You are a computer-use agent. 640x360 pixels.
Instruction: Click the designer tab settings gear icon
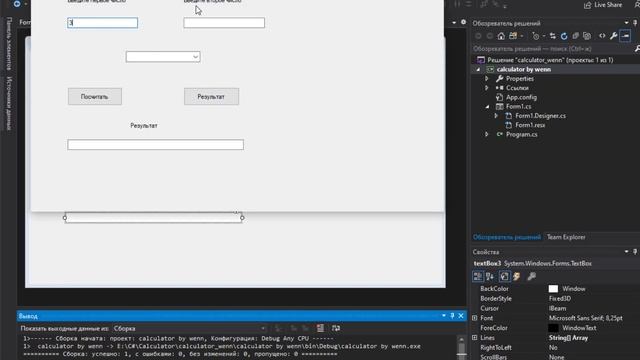coord(463,22)
